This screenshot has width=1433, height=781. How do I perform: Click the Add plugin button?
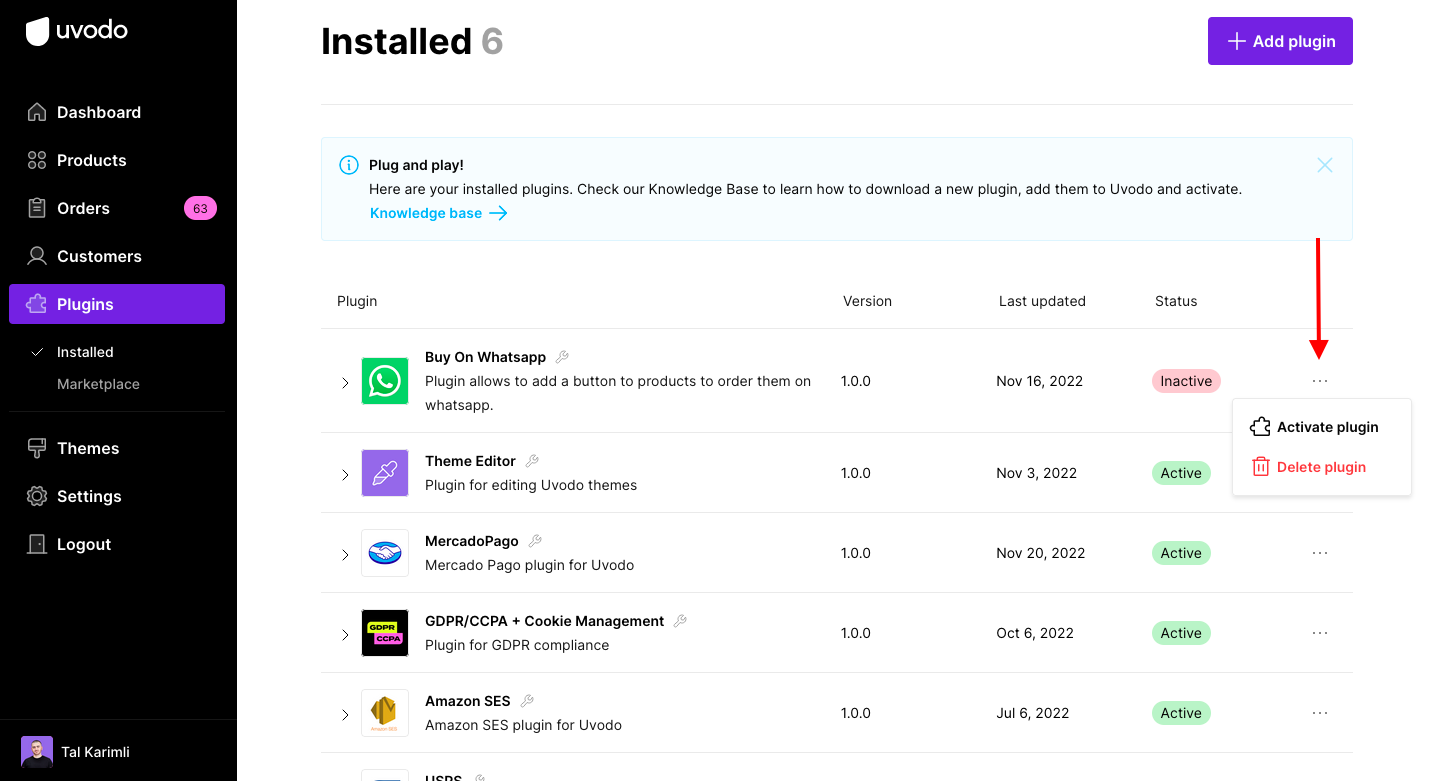tap(1280, 41)
